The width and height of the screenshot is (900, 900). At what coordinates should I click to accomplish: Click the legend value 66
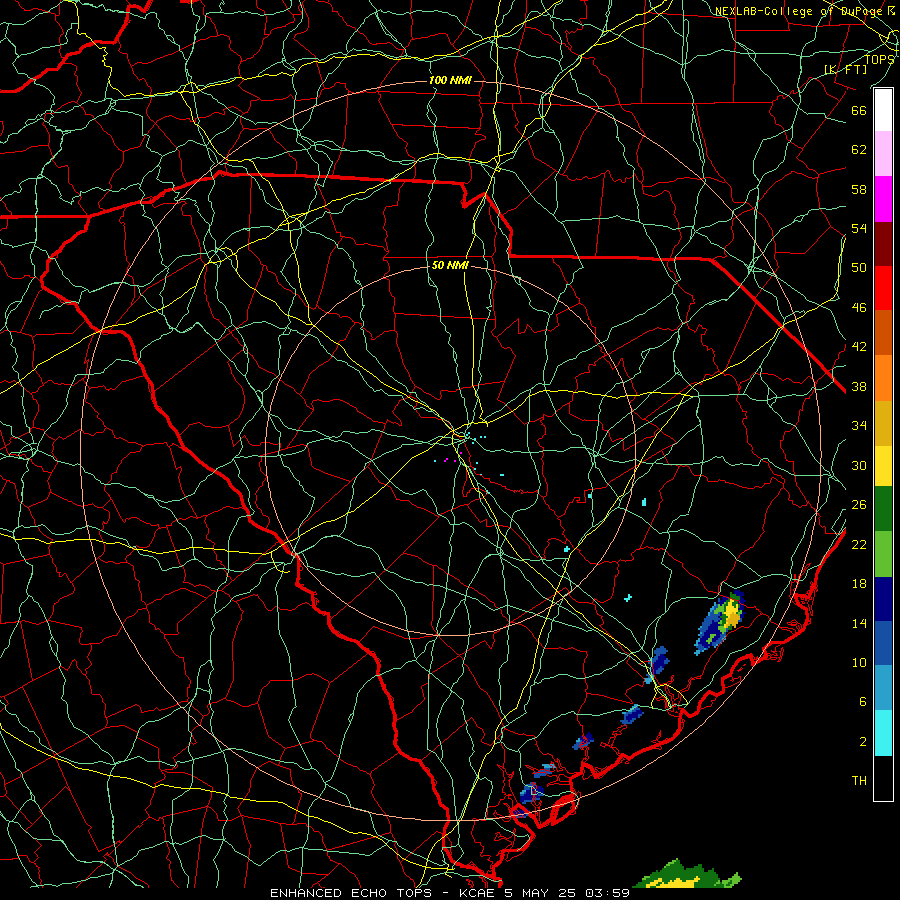pos(859,110)
